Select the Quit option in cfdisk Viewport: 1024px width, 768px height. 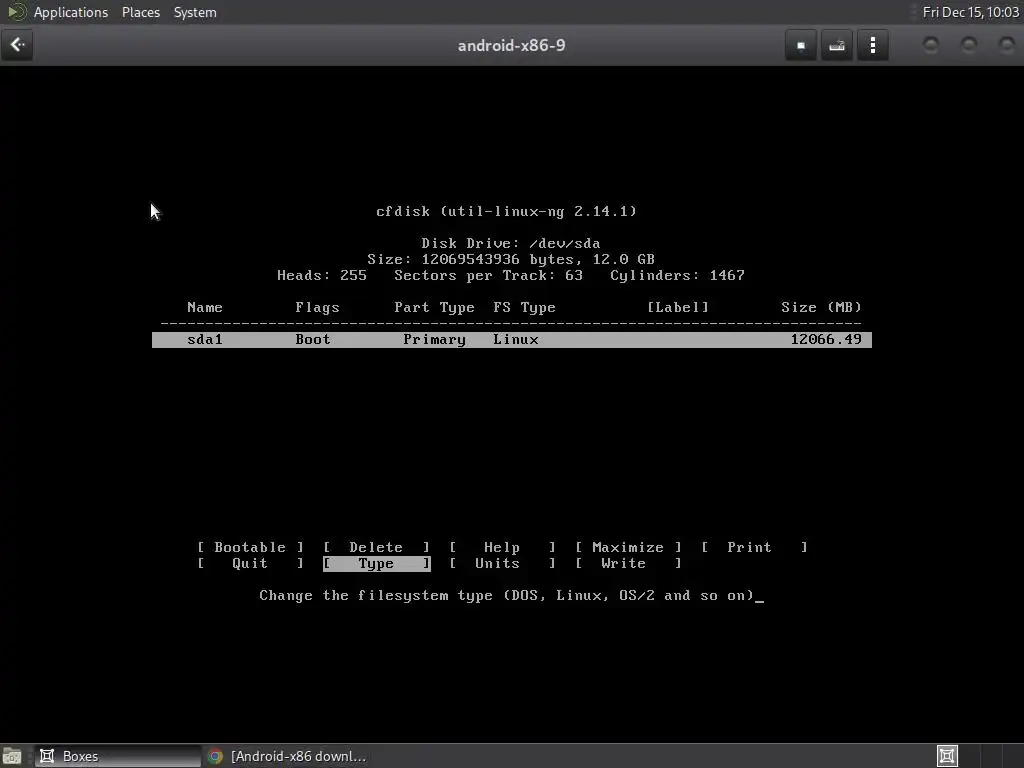coord(250,564)
